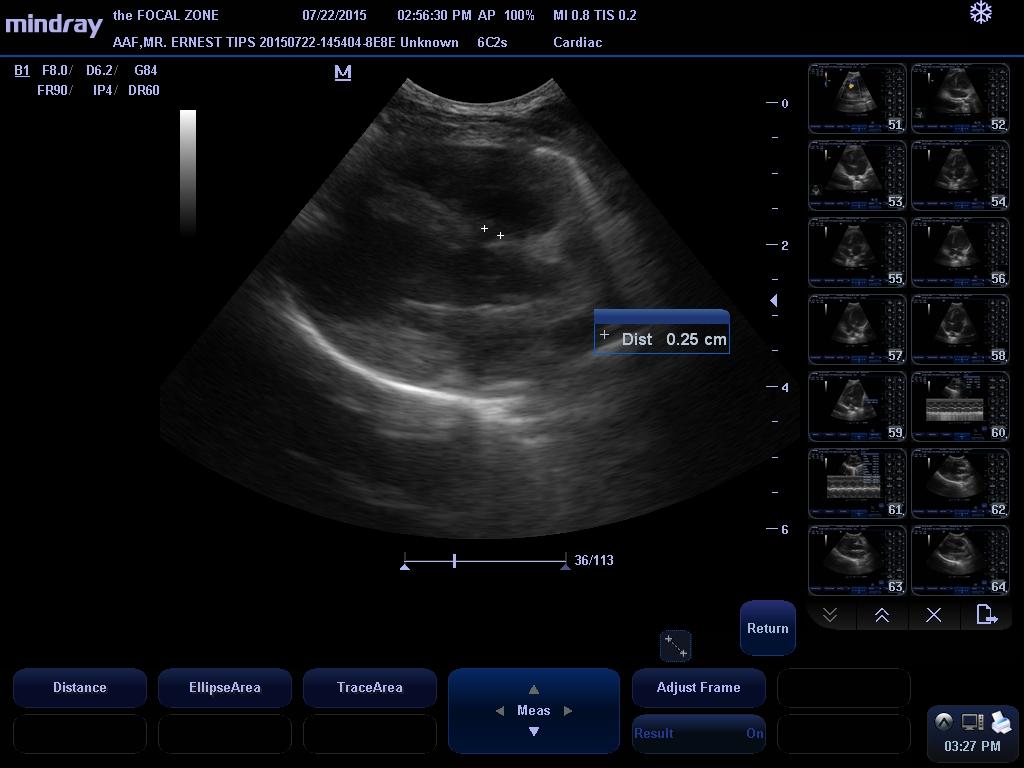This screenshot has height=768, width=1024.
Task: Click the export file icon below thumbnails
Action: coord(986,615)
